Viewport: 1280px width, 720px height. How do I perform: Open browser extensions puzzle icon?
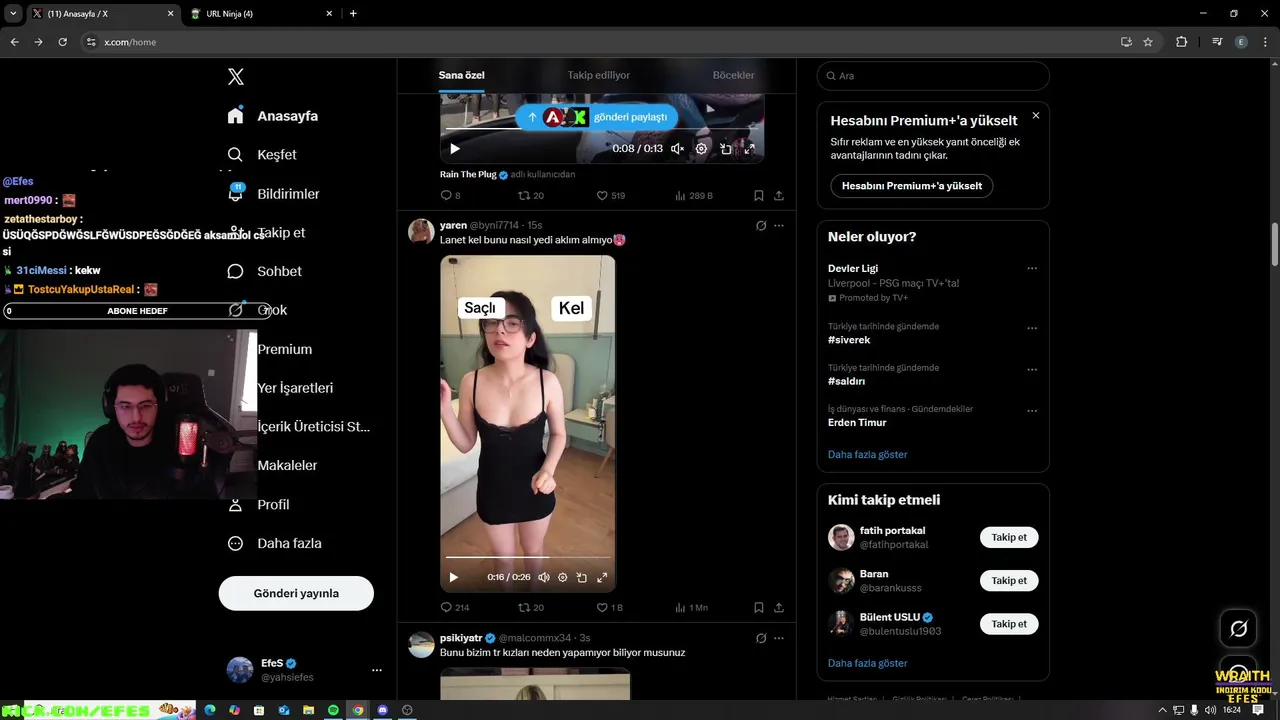coord(1182,42)
